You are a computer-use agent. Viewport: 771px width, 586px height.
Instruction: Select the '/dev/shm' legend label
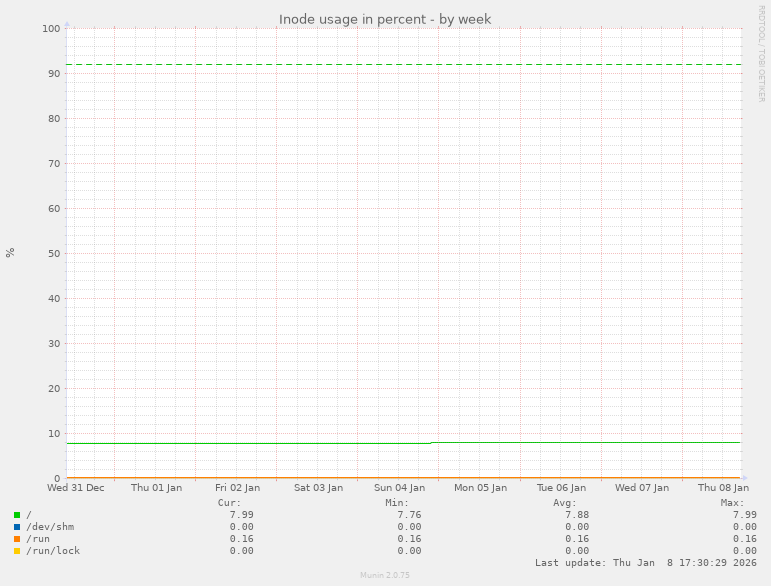pos(50,527)
